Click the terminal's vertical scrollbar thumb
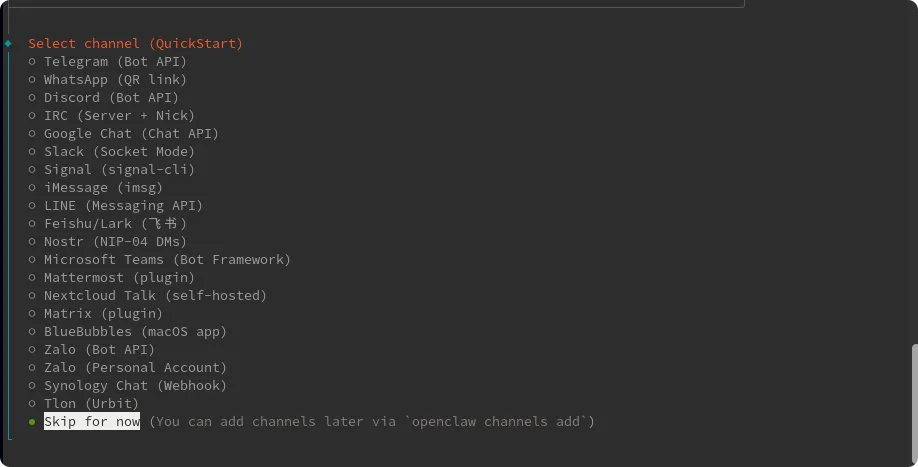The width and height of the screenshot is (918, 467). pyautogui.click(x=914, y=400)
